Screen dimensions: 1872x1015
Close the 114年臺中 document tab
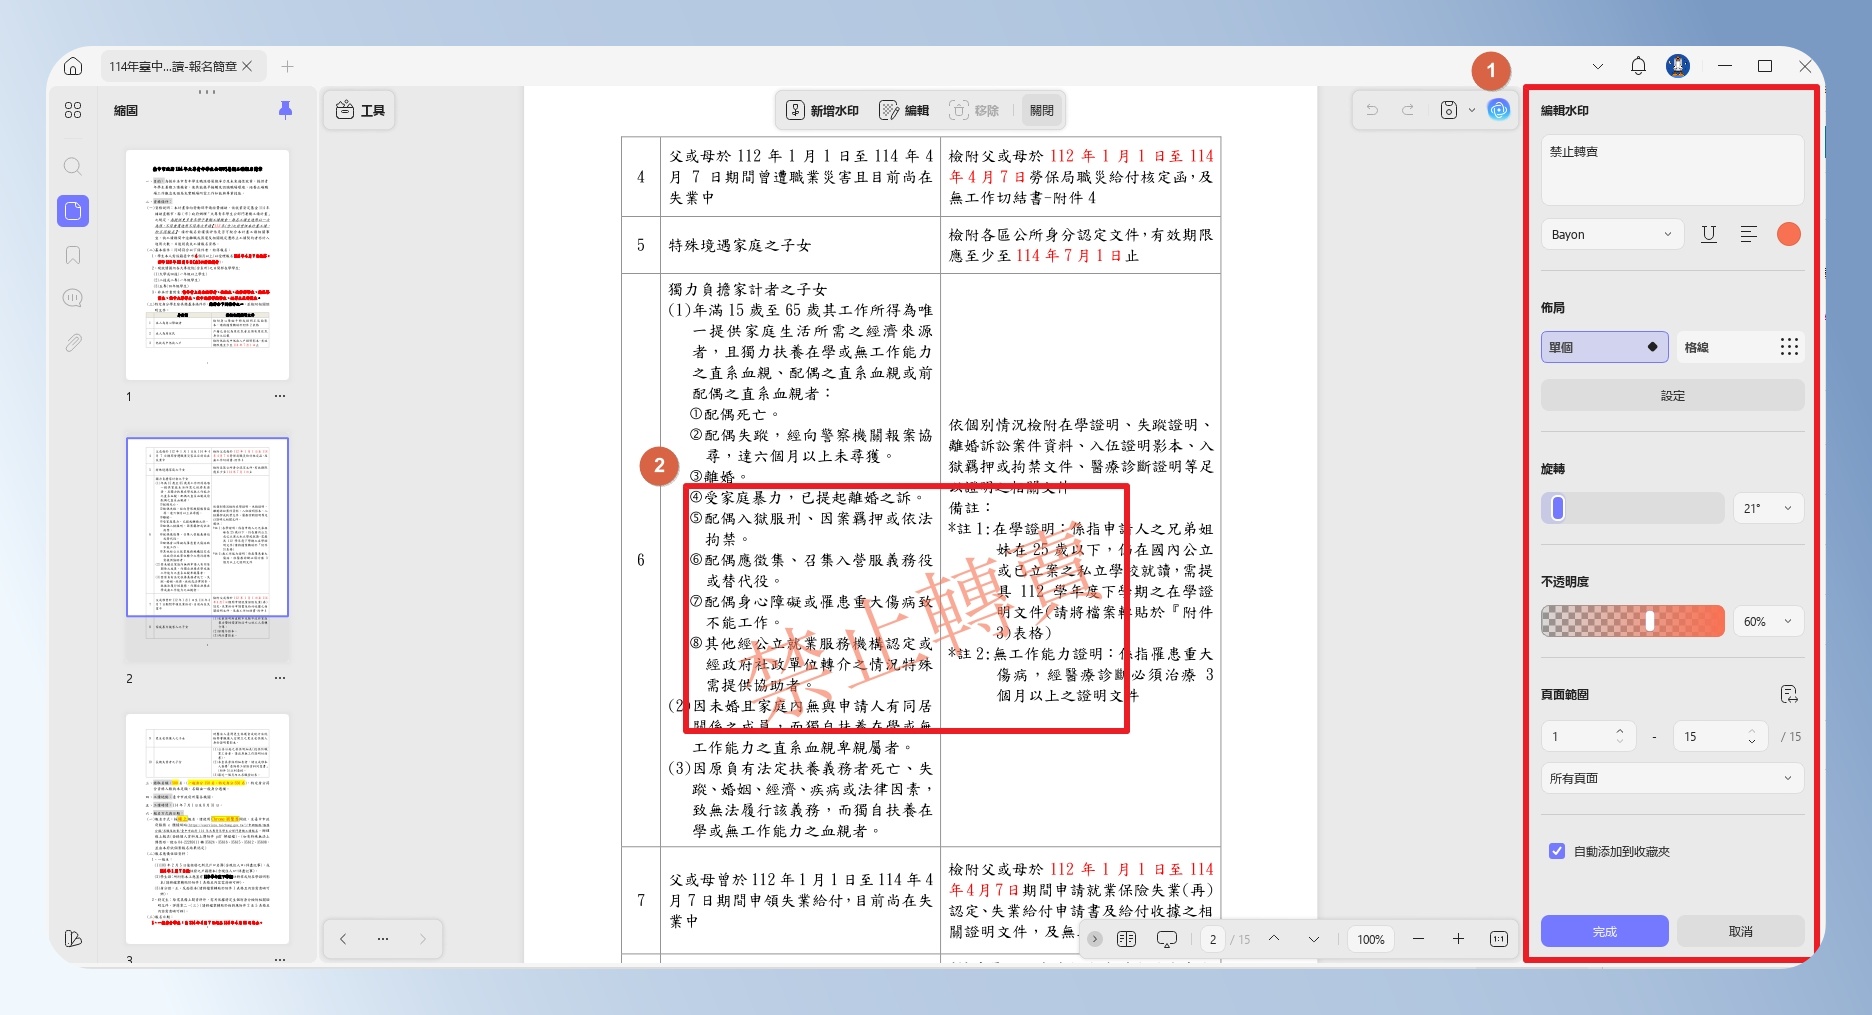(x=247, y=67)
